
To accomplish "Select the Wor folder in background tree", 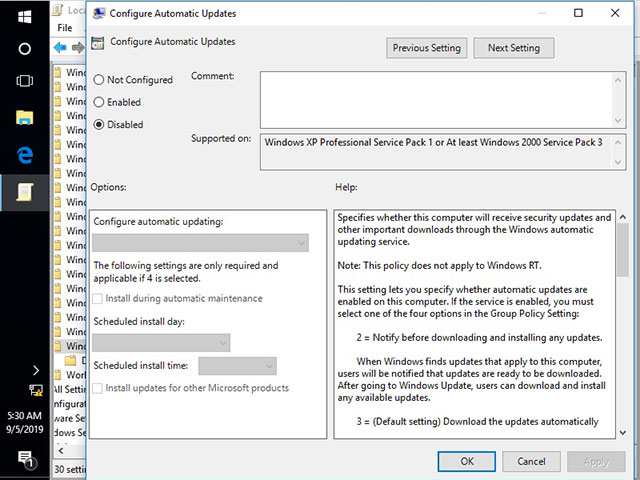I will pos(70,375).
